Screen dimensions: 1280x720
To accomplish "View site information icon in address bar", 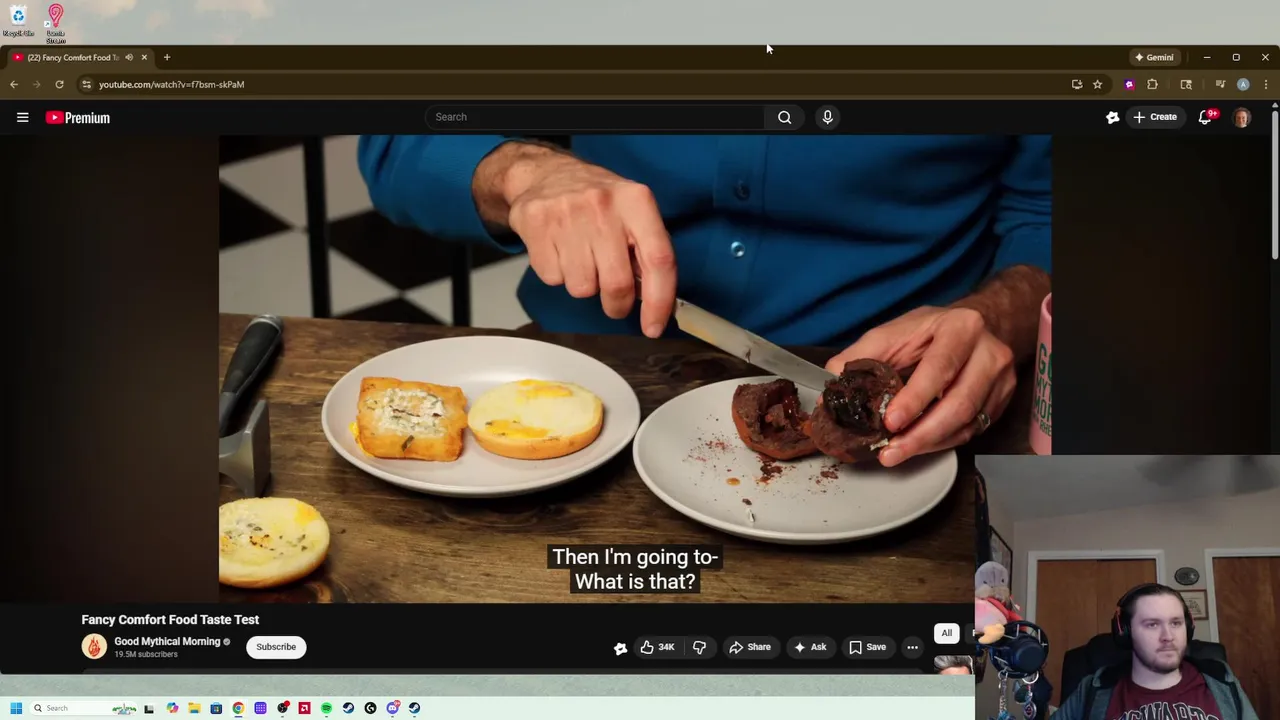I will pos(87,85).
